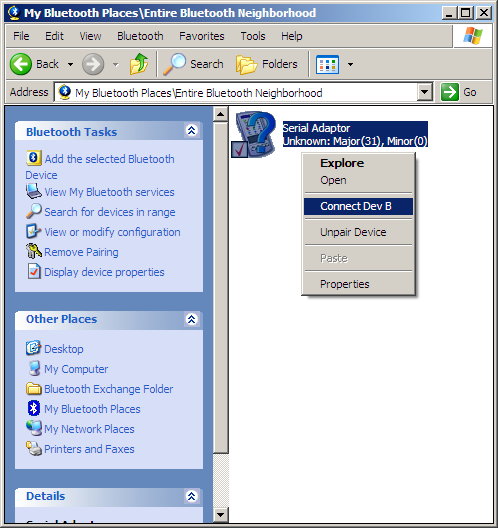Image resolution: width=498 pixels, height=528 pixels.
Task: Click the Views grid icon
Action: click(327, 64)
